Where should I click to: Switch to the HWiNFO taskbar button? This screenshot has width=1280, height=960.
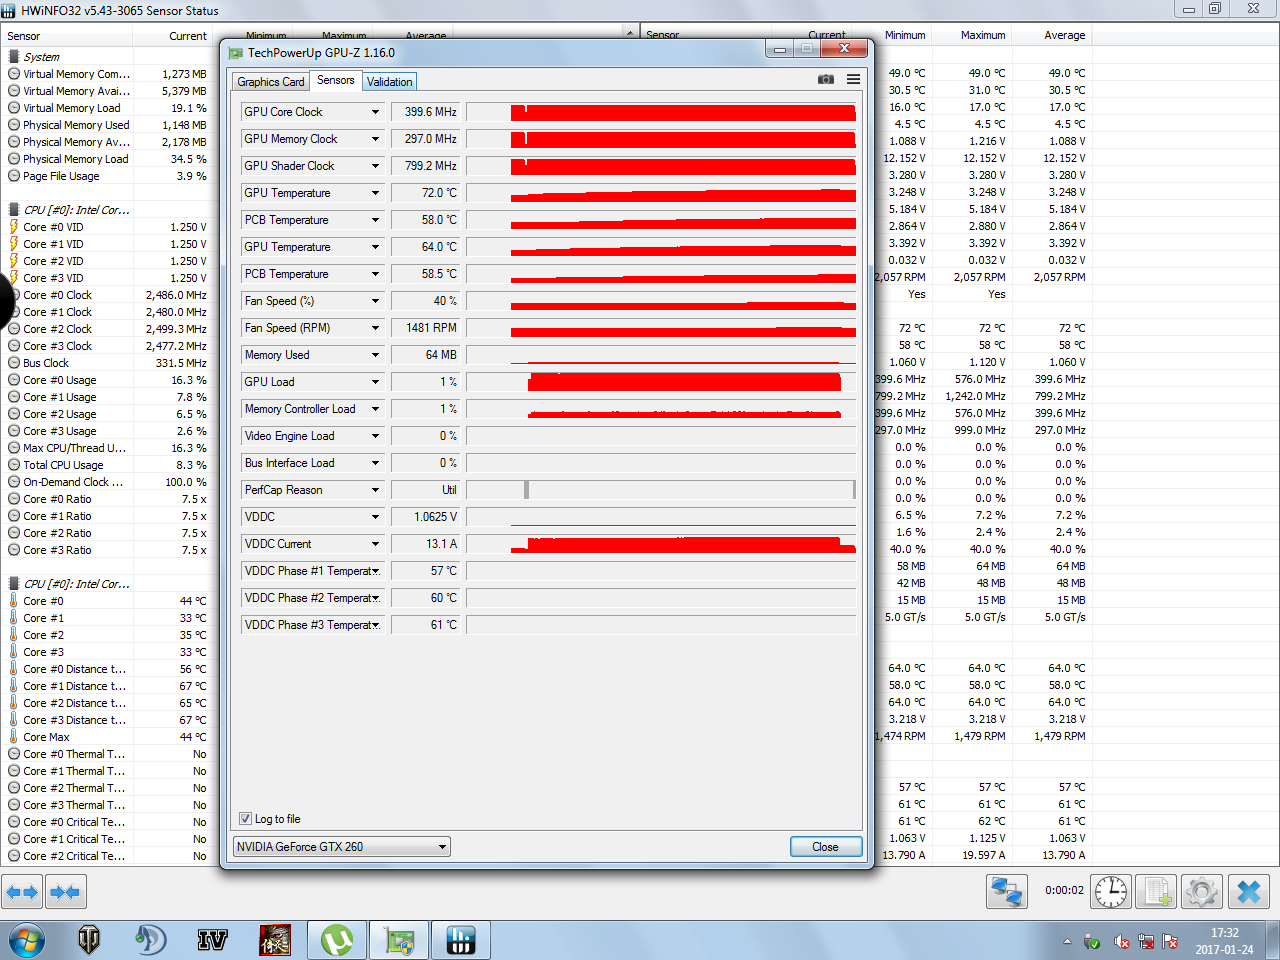tap(461, 940)
